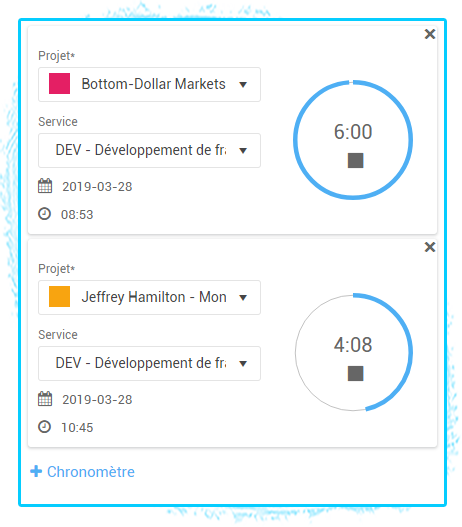Click the calendar icon in first card
The height and width of the screenshot is (527, 462).
(x=45, y=186)
